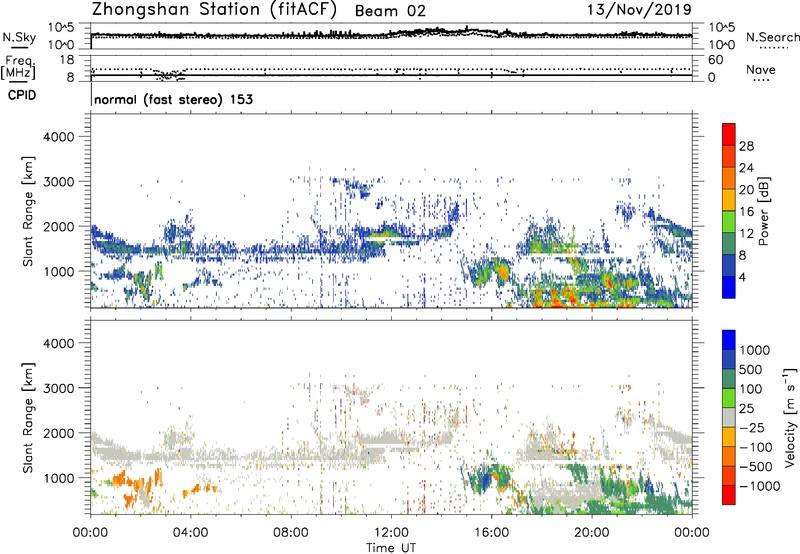Click the '08:00' time tick label
Image resolution: width=800 pixels, height=554 pixels.
[291, 533]
